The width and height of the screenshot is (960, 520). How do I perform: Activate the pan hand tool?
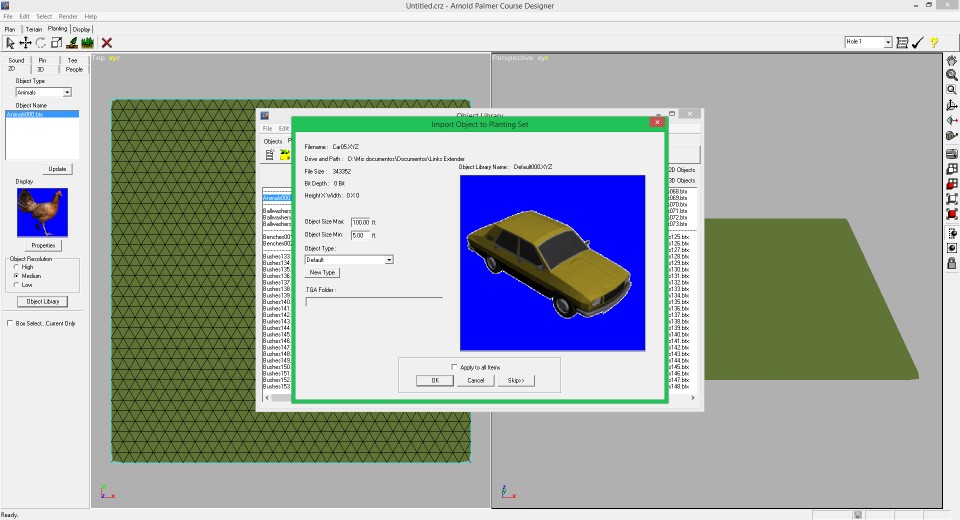click(x=952, y=61)
